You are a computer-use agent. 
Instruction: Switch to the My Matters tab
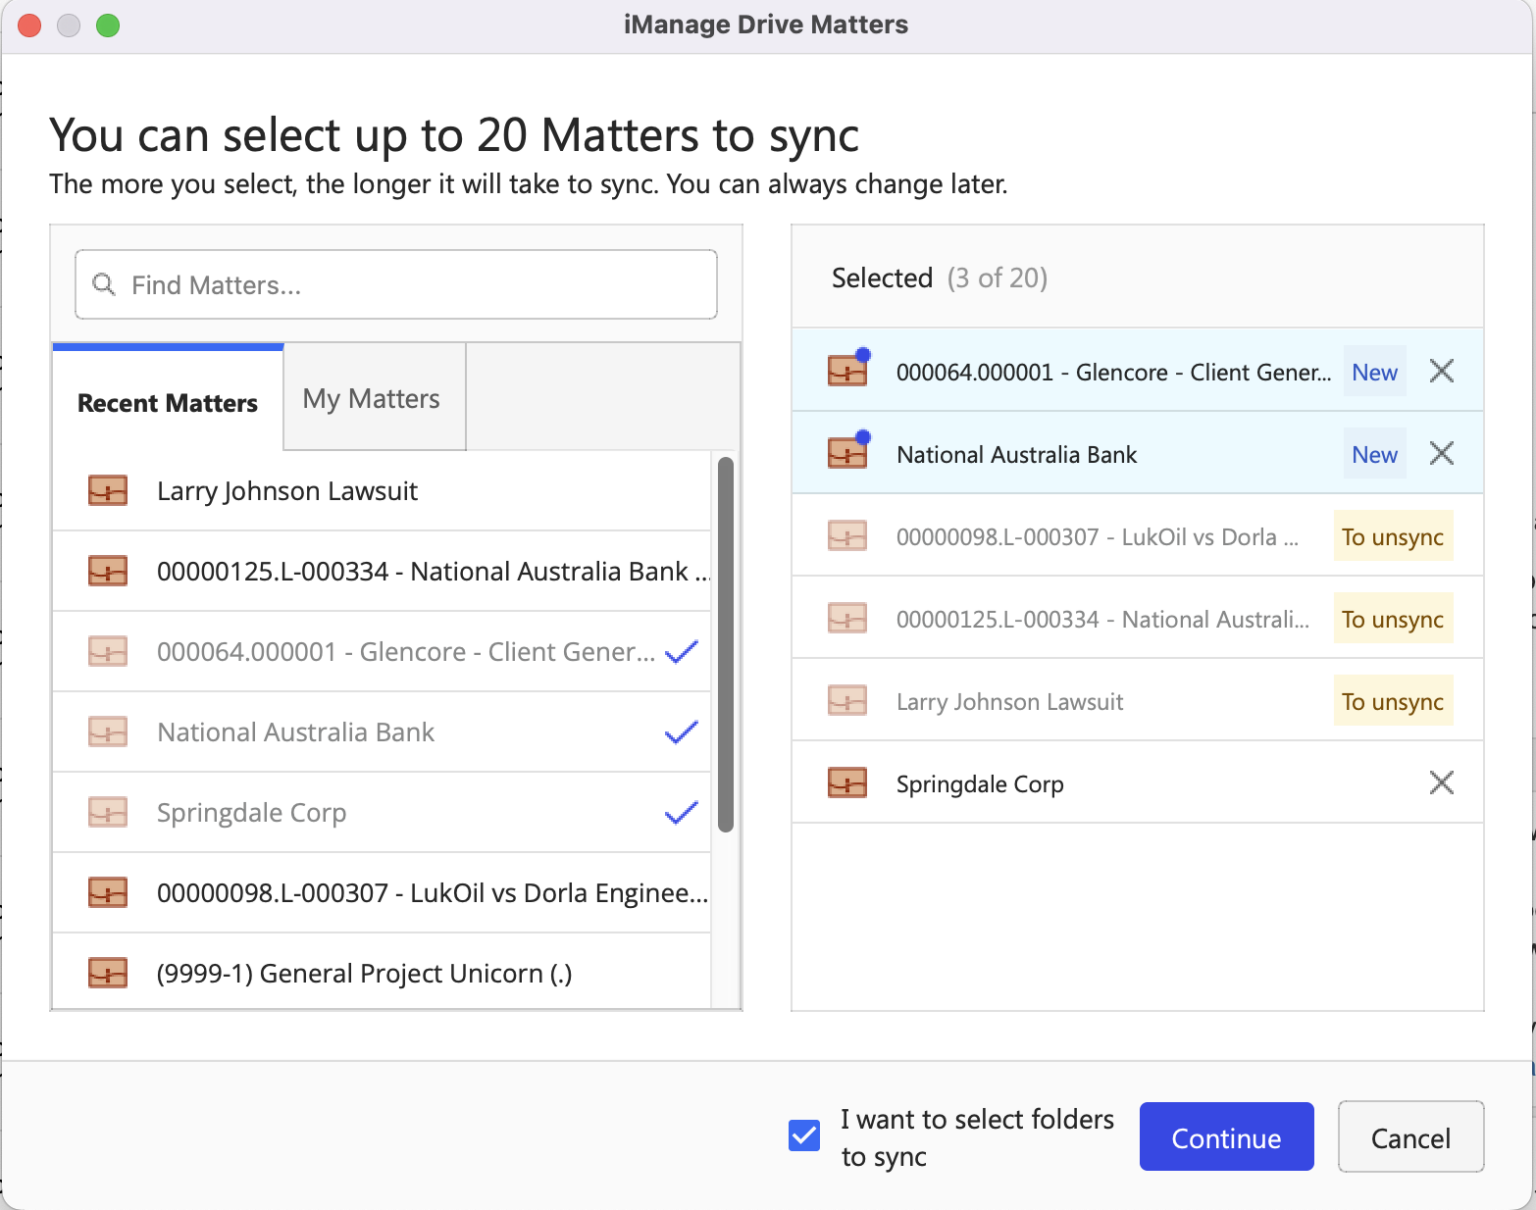371,398
